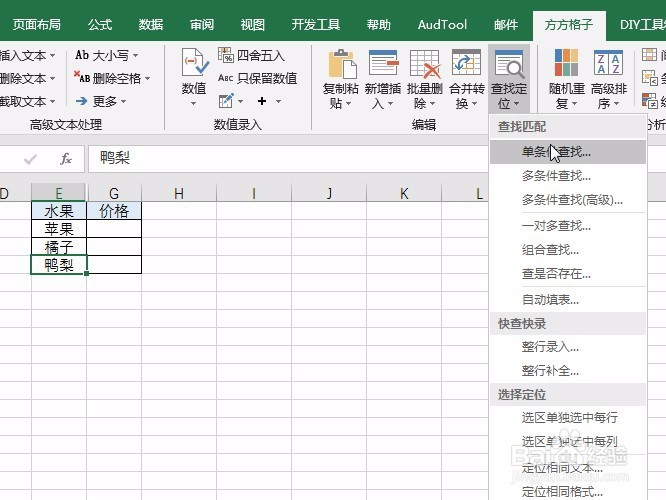
Task: Select 多条件查找(高级) menu item
Action: click(x=568, y=200)
